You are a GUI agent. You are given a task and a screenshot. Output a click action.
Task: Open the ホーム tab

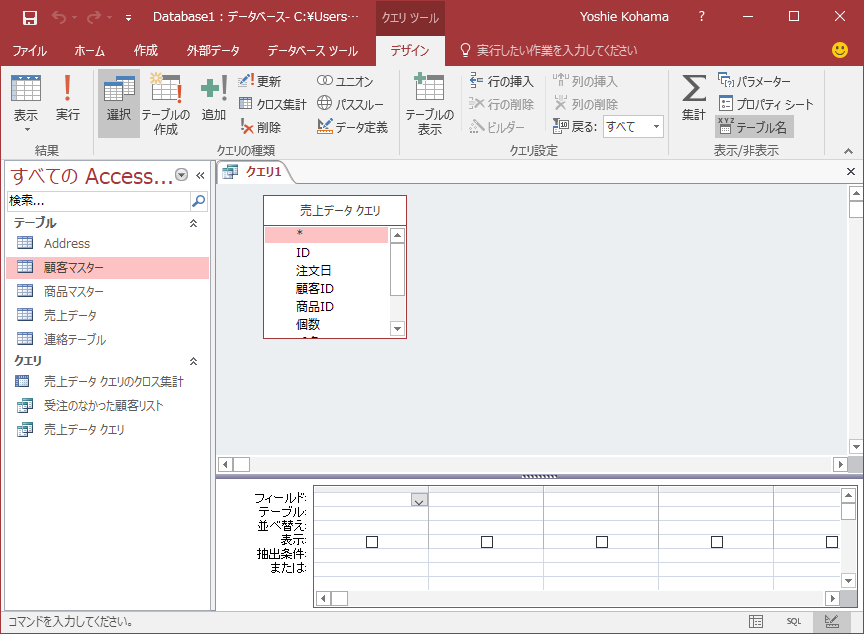(x=89, y=51)
